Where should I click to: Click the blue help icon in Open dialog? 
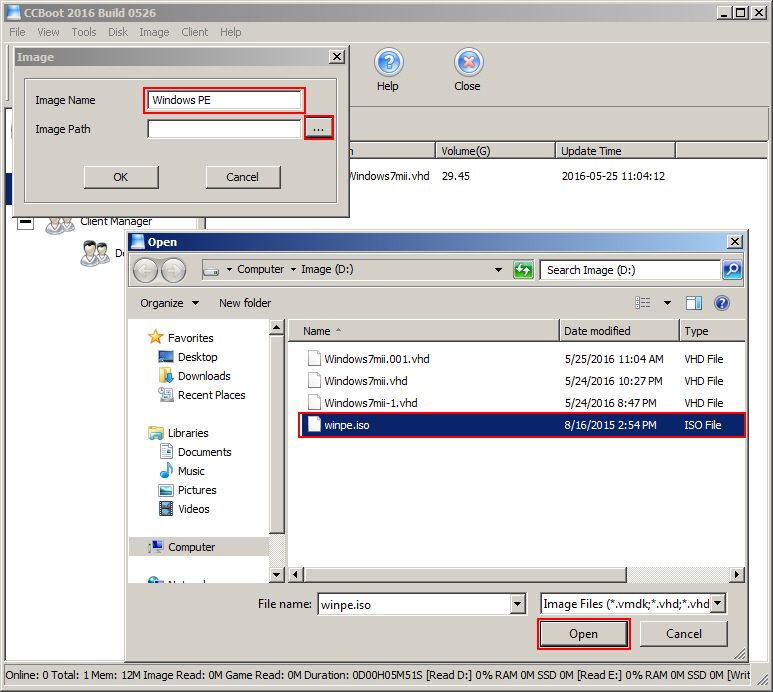pos(722,303)
